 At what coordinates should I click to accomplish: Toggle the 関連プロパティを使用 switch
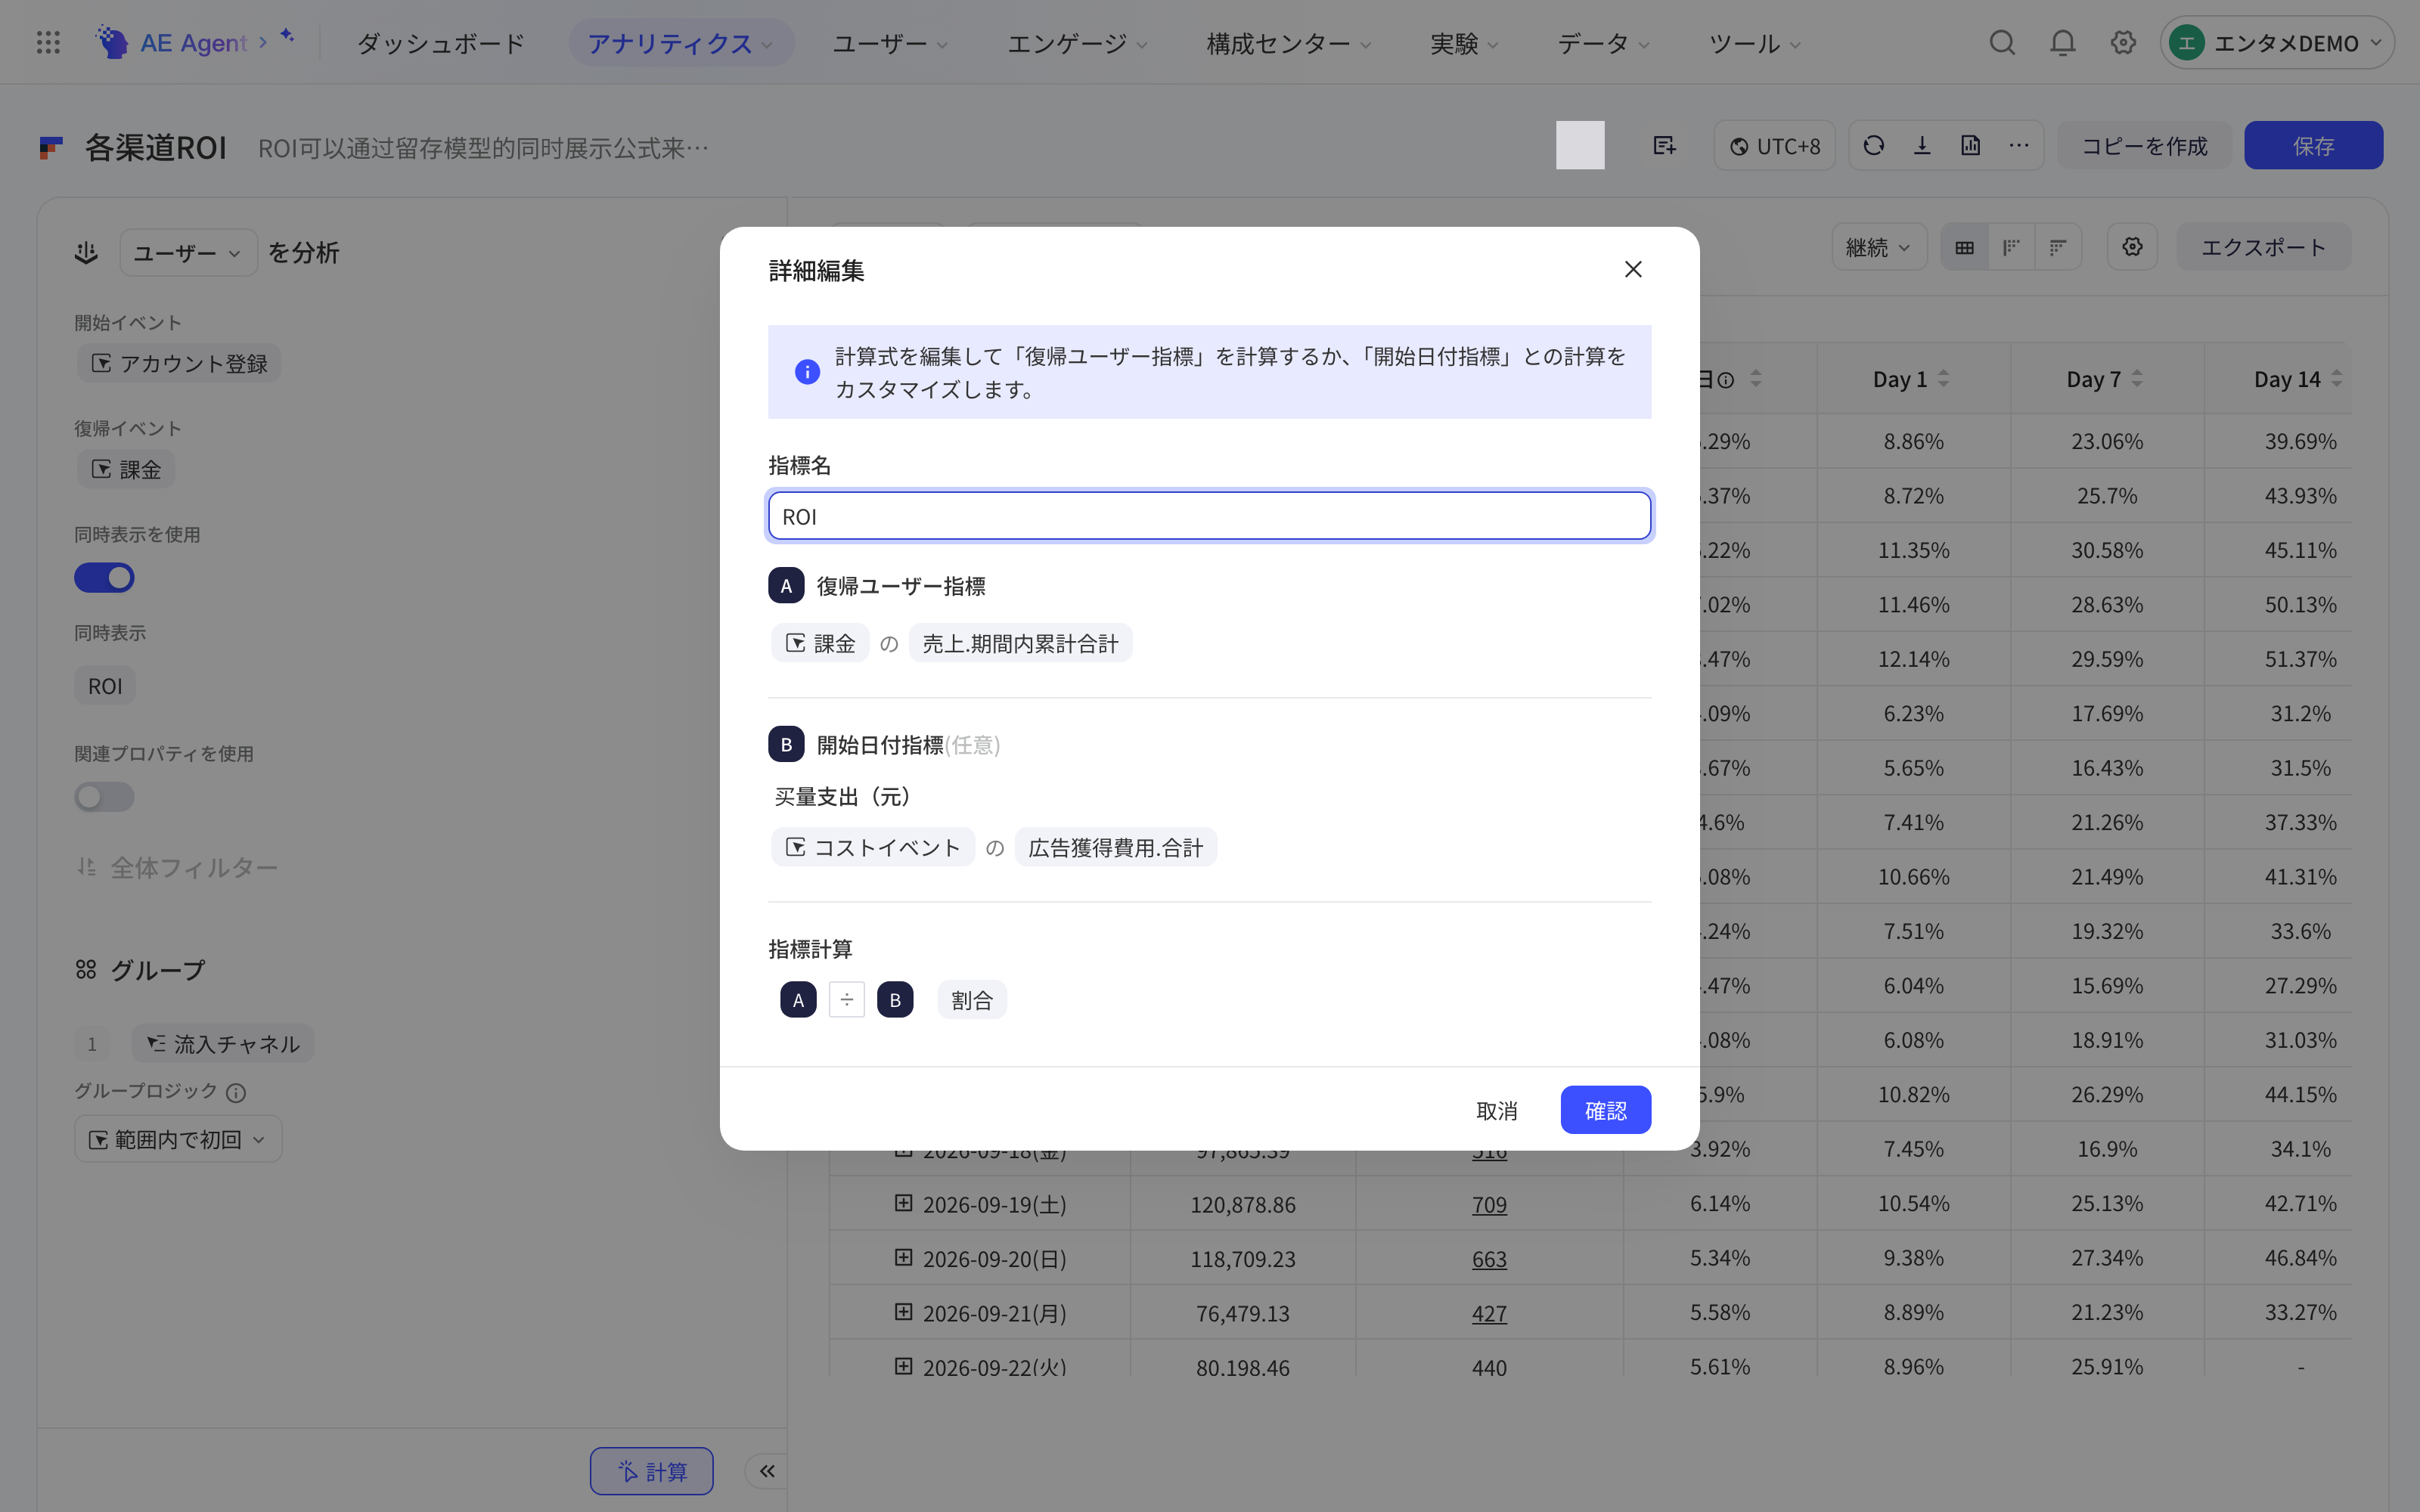point(104,797)
